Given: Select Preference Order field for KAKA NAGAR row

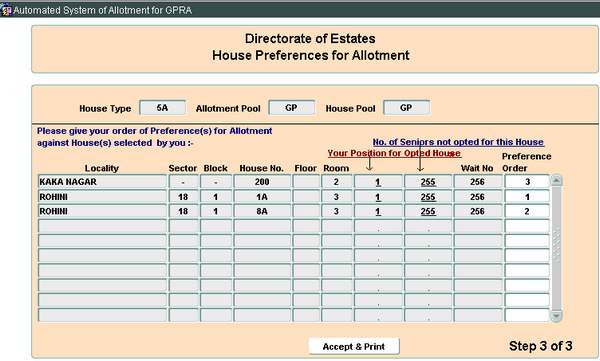Looking at the screenshot, I should pos(527,181).
